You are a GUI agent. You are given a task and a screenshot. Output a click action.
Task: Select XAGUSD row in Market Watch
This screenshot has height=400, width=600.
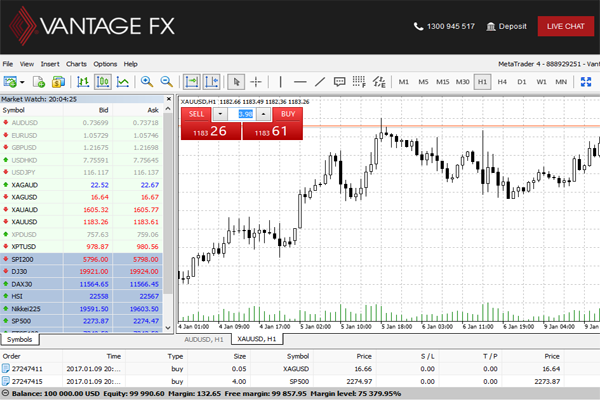(x=82, y=197)
